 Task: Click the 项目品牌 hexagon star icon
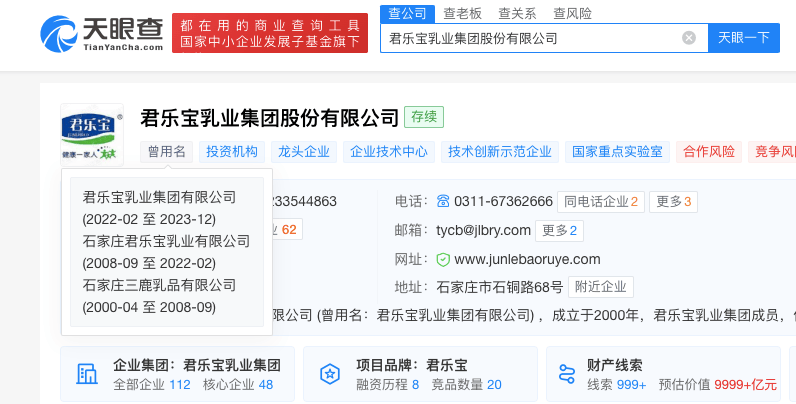pyautogui.click(x=330, y=374)
